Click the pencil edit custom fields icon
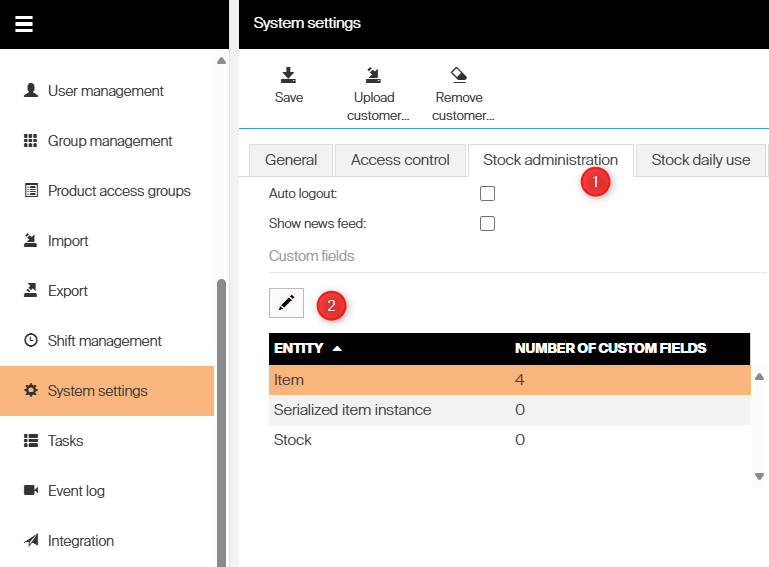769x567 pixels. click(287, 302)
